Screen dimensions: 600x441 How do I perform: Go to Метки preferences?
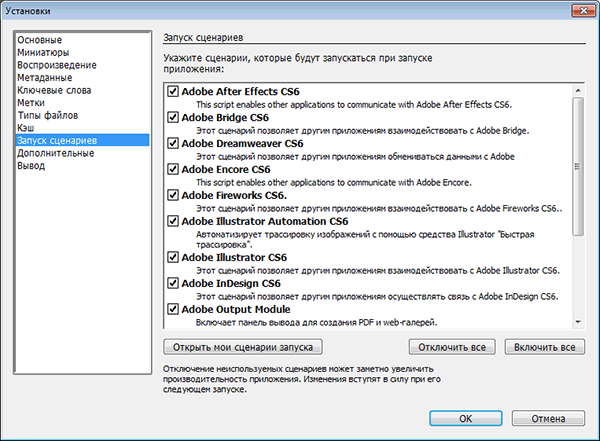pyautogui.click(x=82, y=103)
